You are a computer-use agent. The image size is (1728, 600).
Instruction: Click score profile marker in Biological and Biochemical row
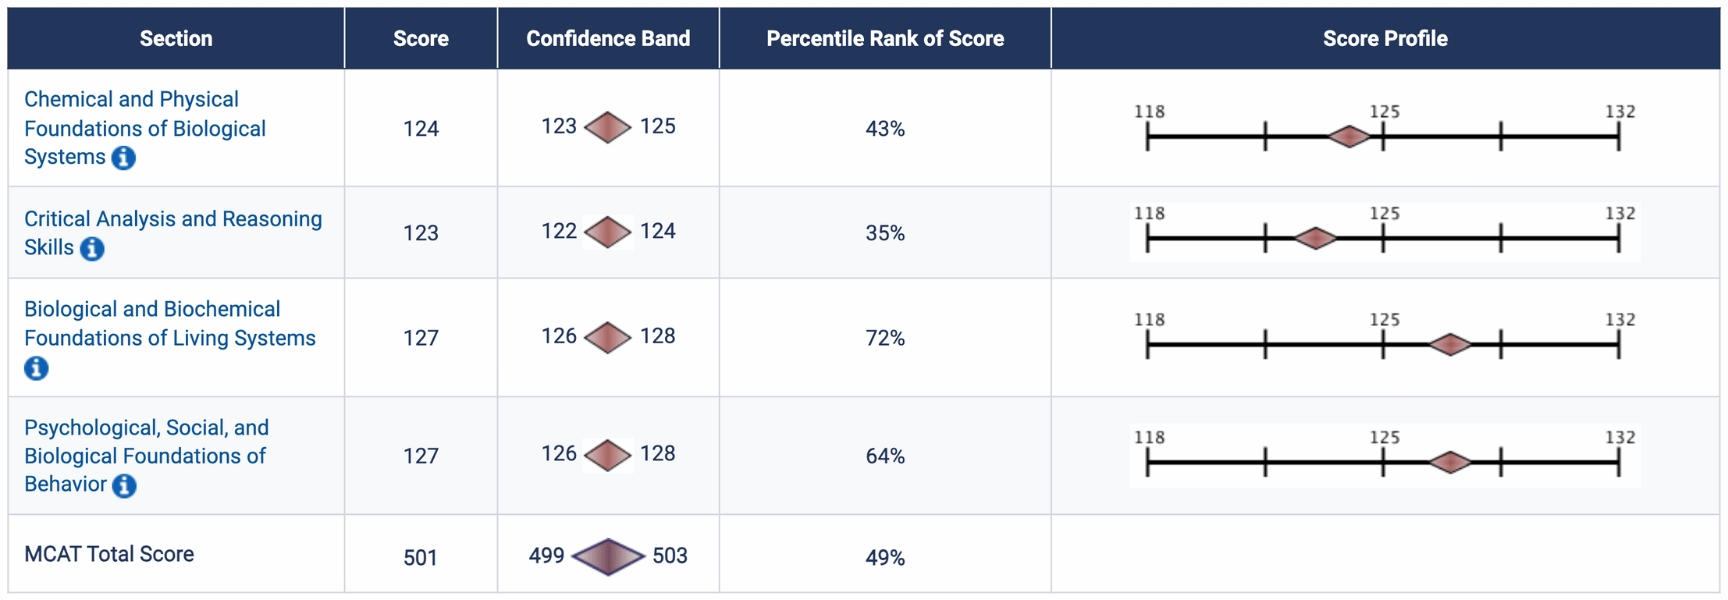[x=1450, y=345]
